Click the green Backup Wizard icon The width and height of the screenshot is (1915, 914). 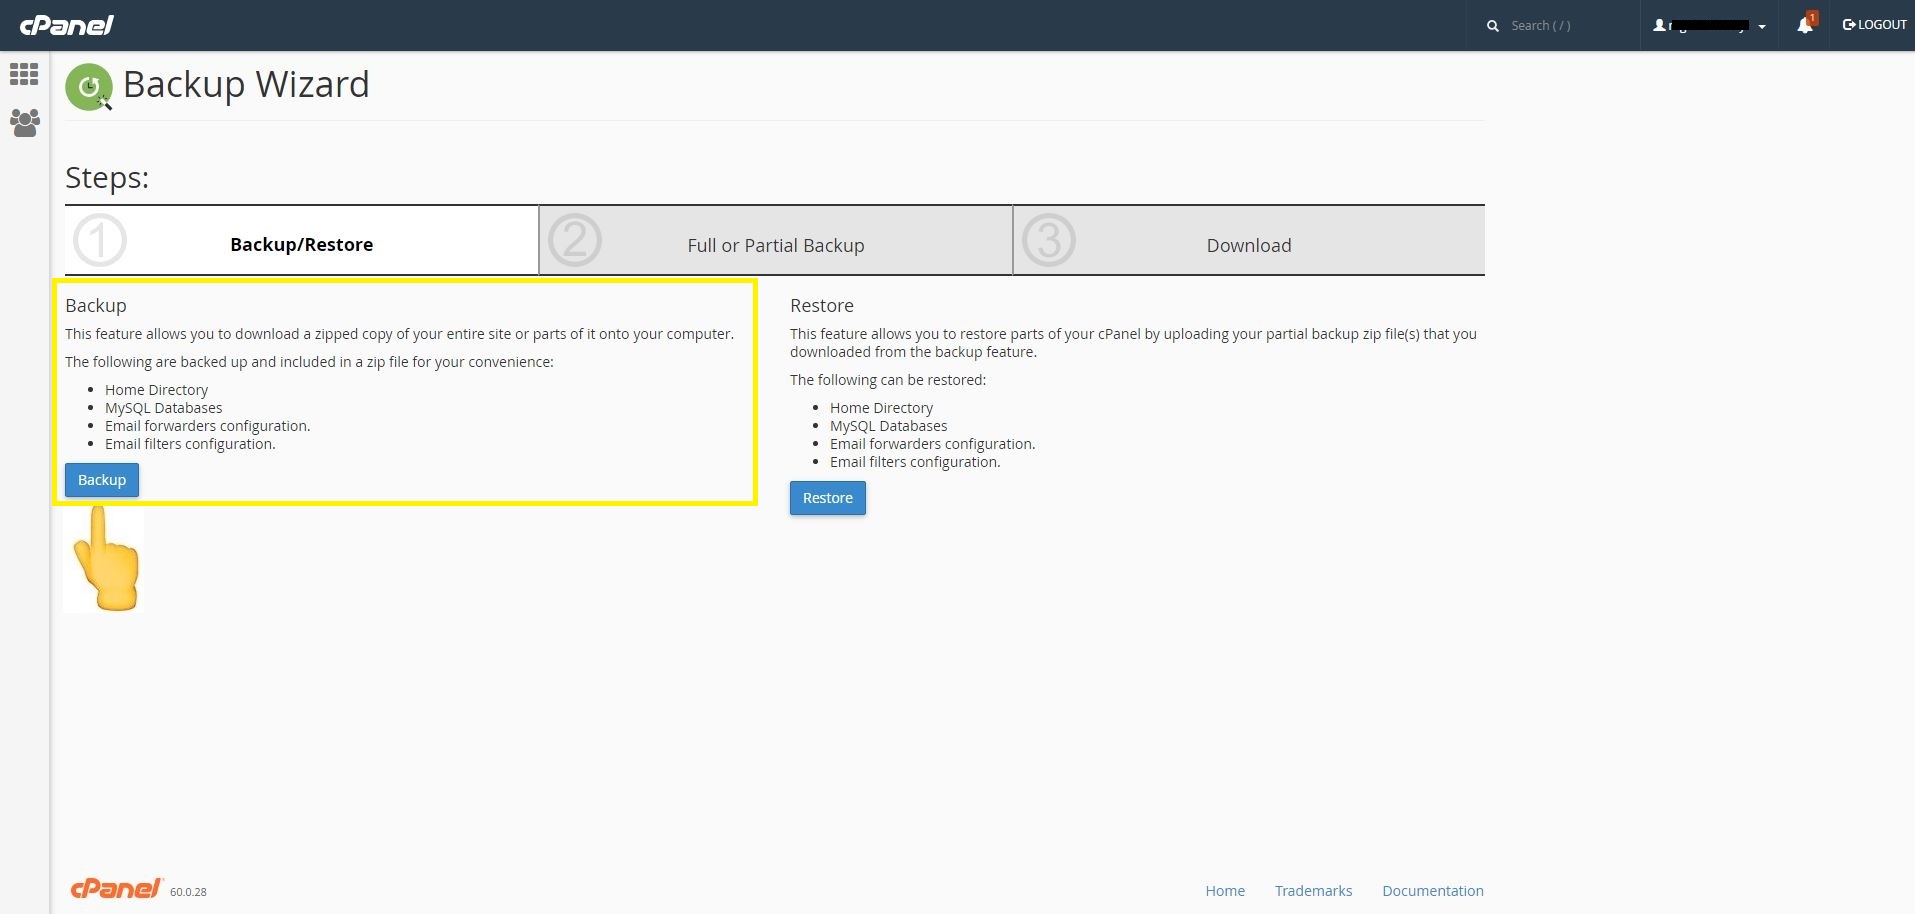(x=89, y=87)
